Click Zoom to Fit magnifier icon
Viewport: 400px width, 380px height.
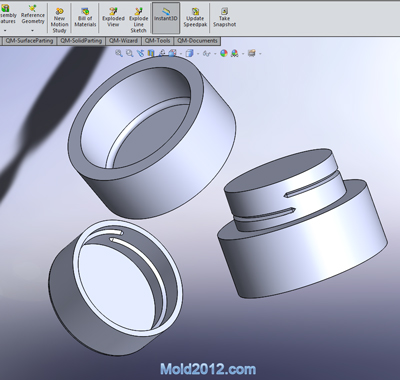(x=119, y=53)
